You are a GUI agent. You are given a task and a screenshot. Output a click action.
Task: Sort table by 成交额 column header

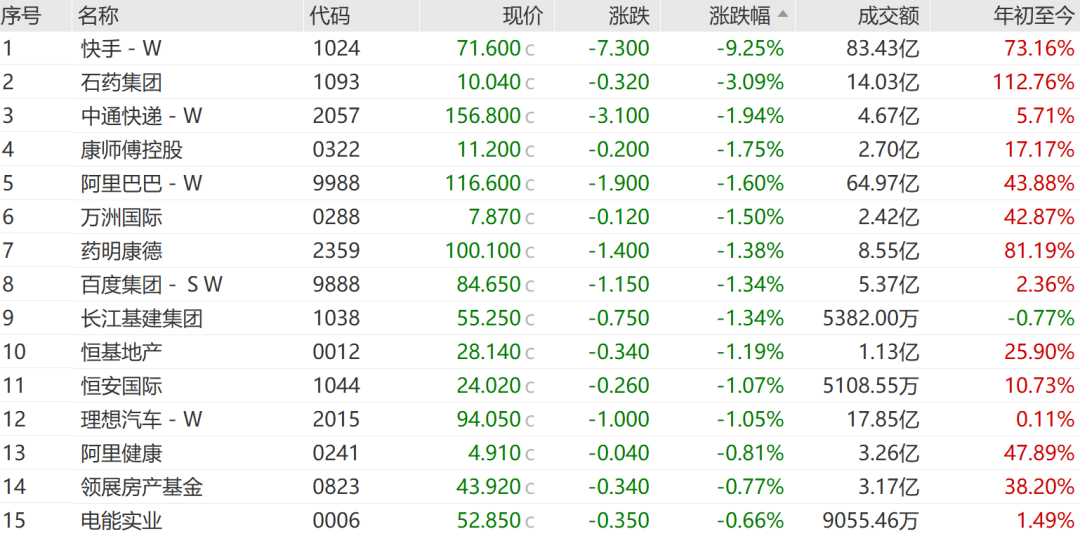point(889,15)
